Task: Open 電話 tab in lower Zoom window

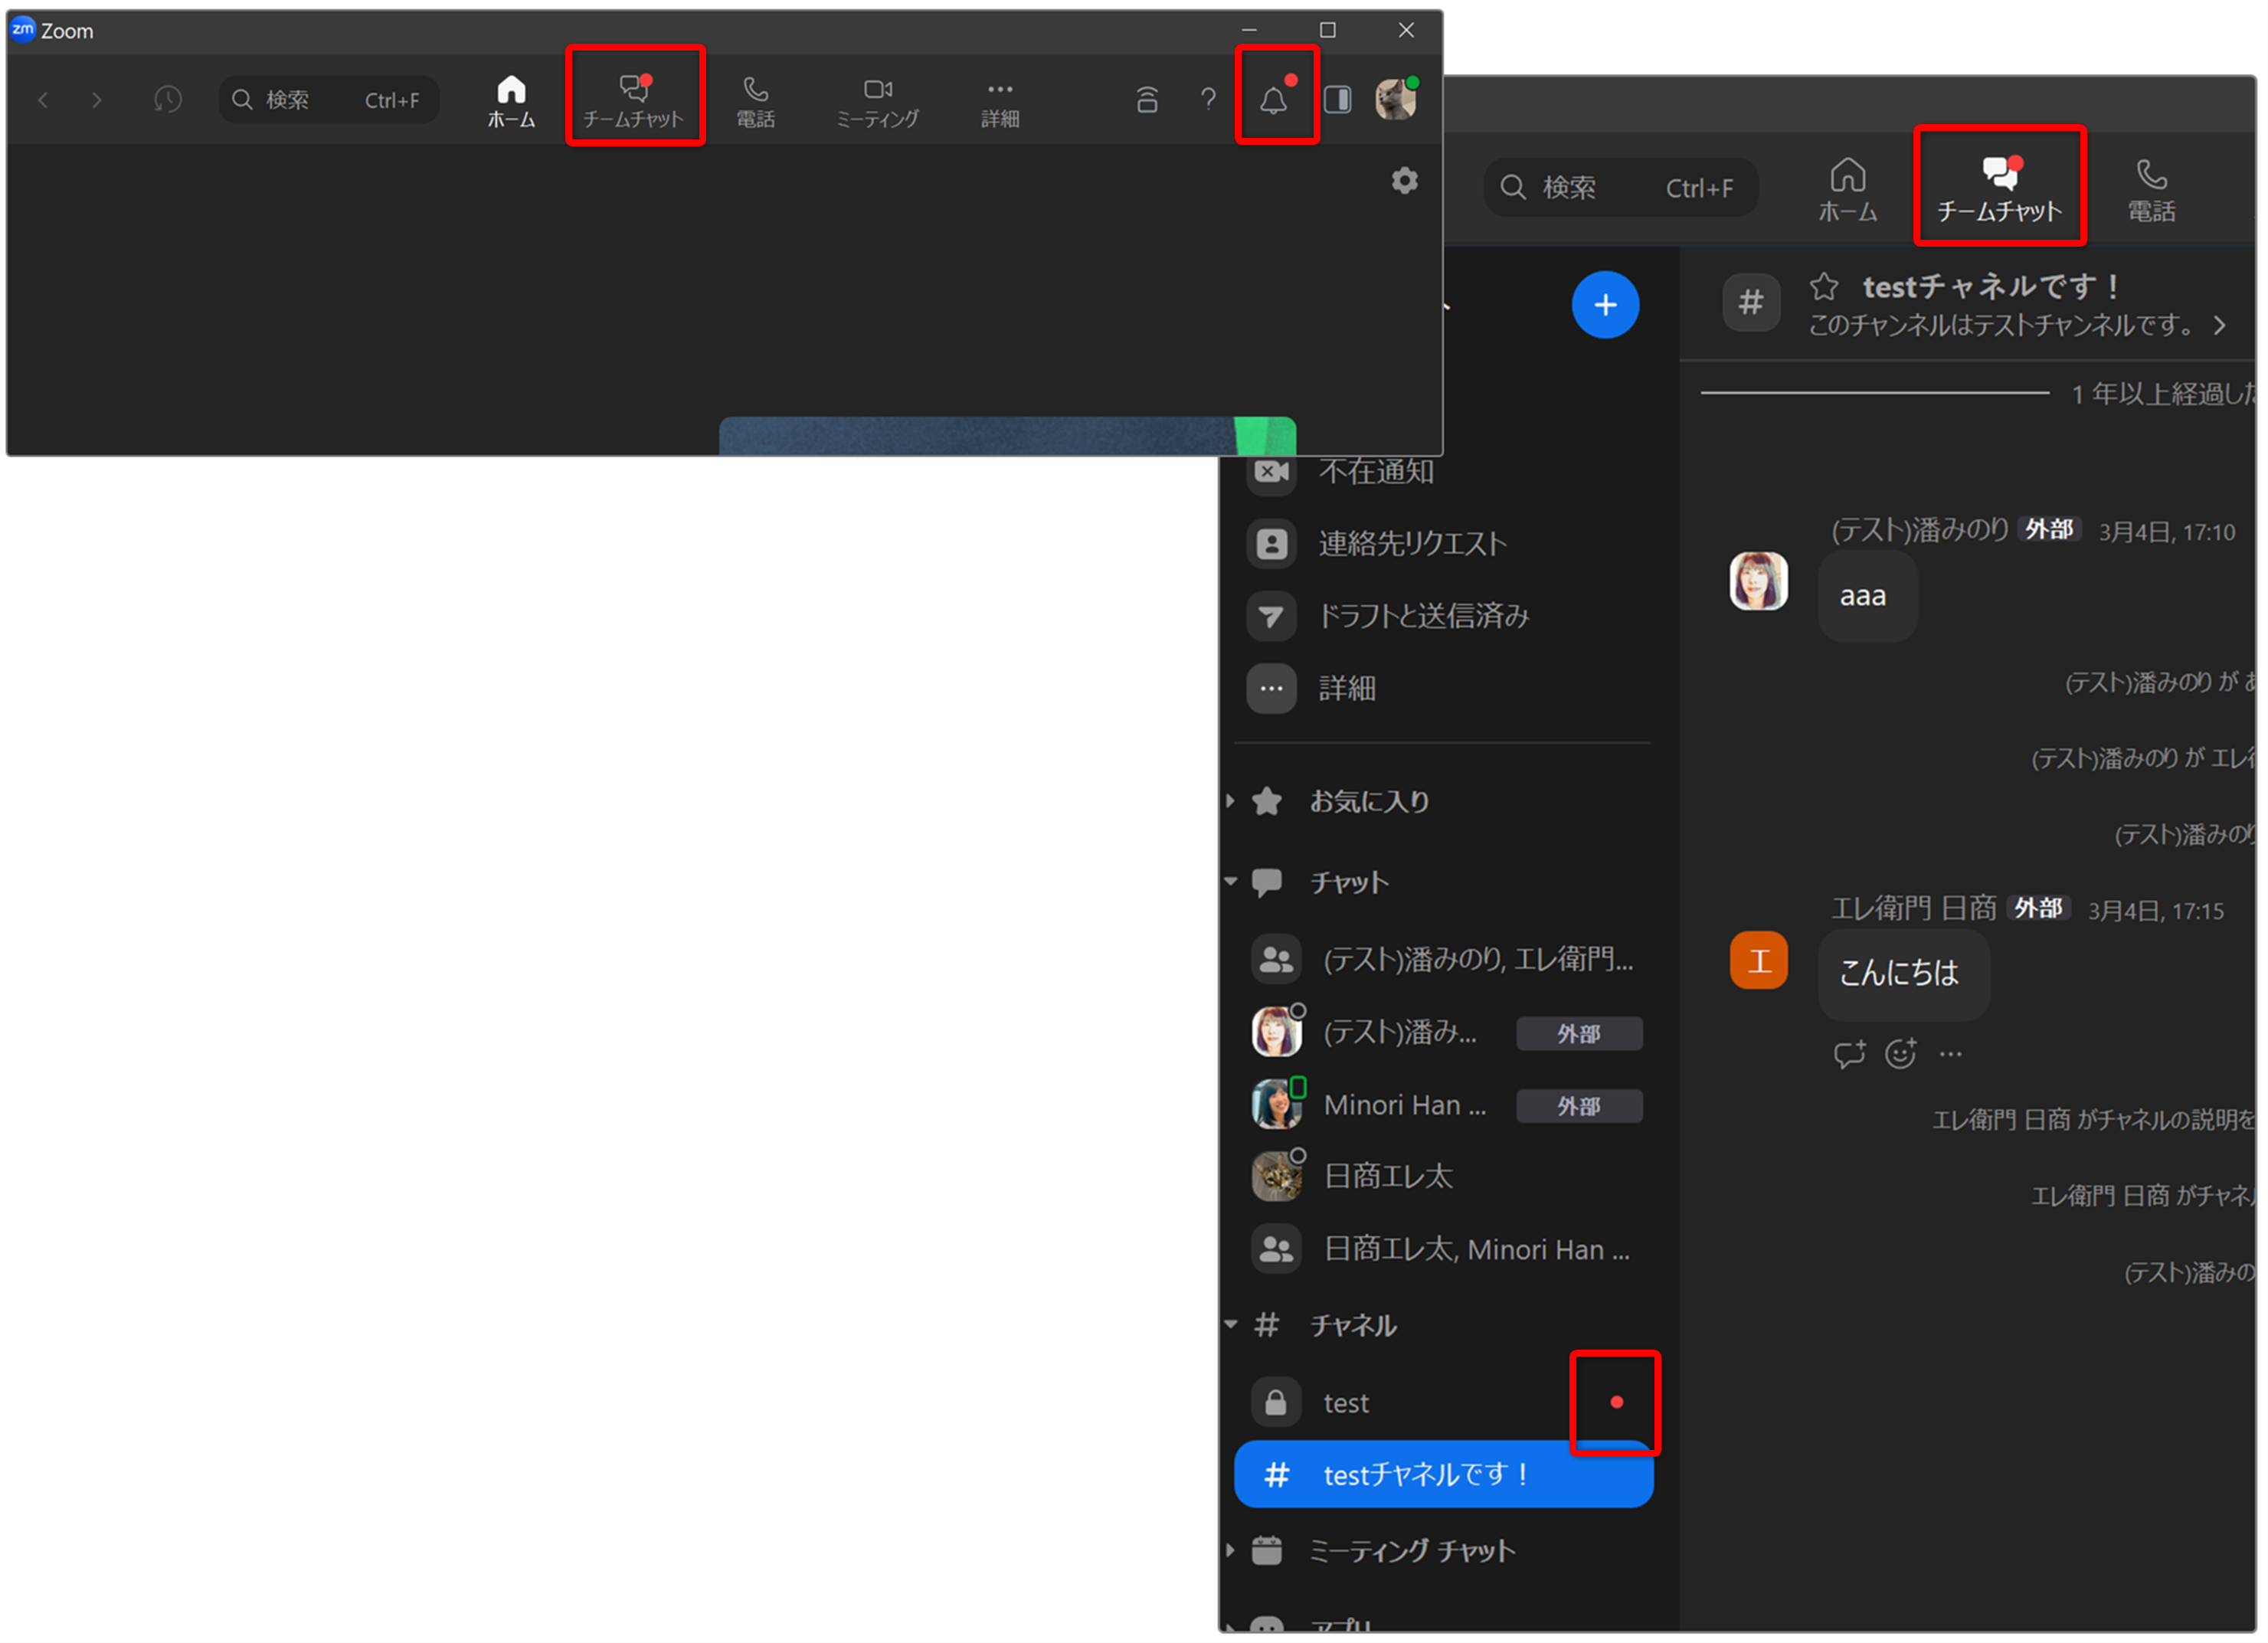Action: pos(2152,189)
